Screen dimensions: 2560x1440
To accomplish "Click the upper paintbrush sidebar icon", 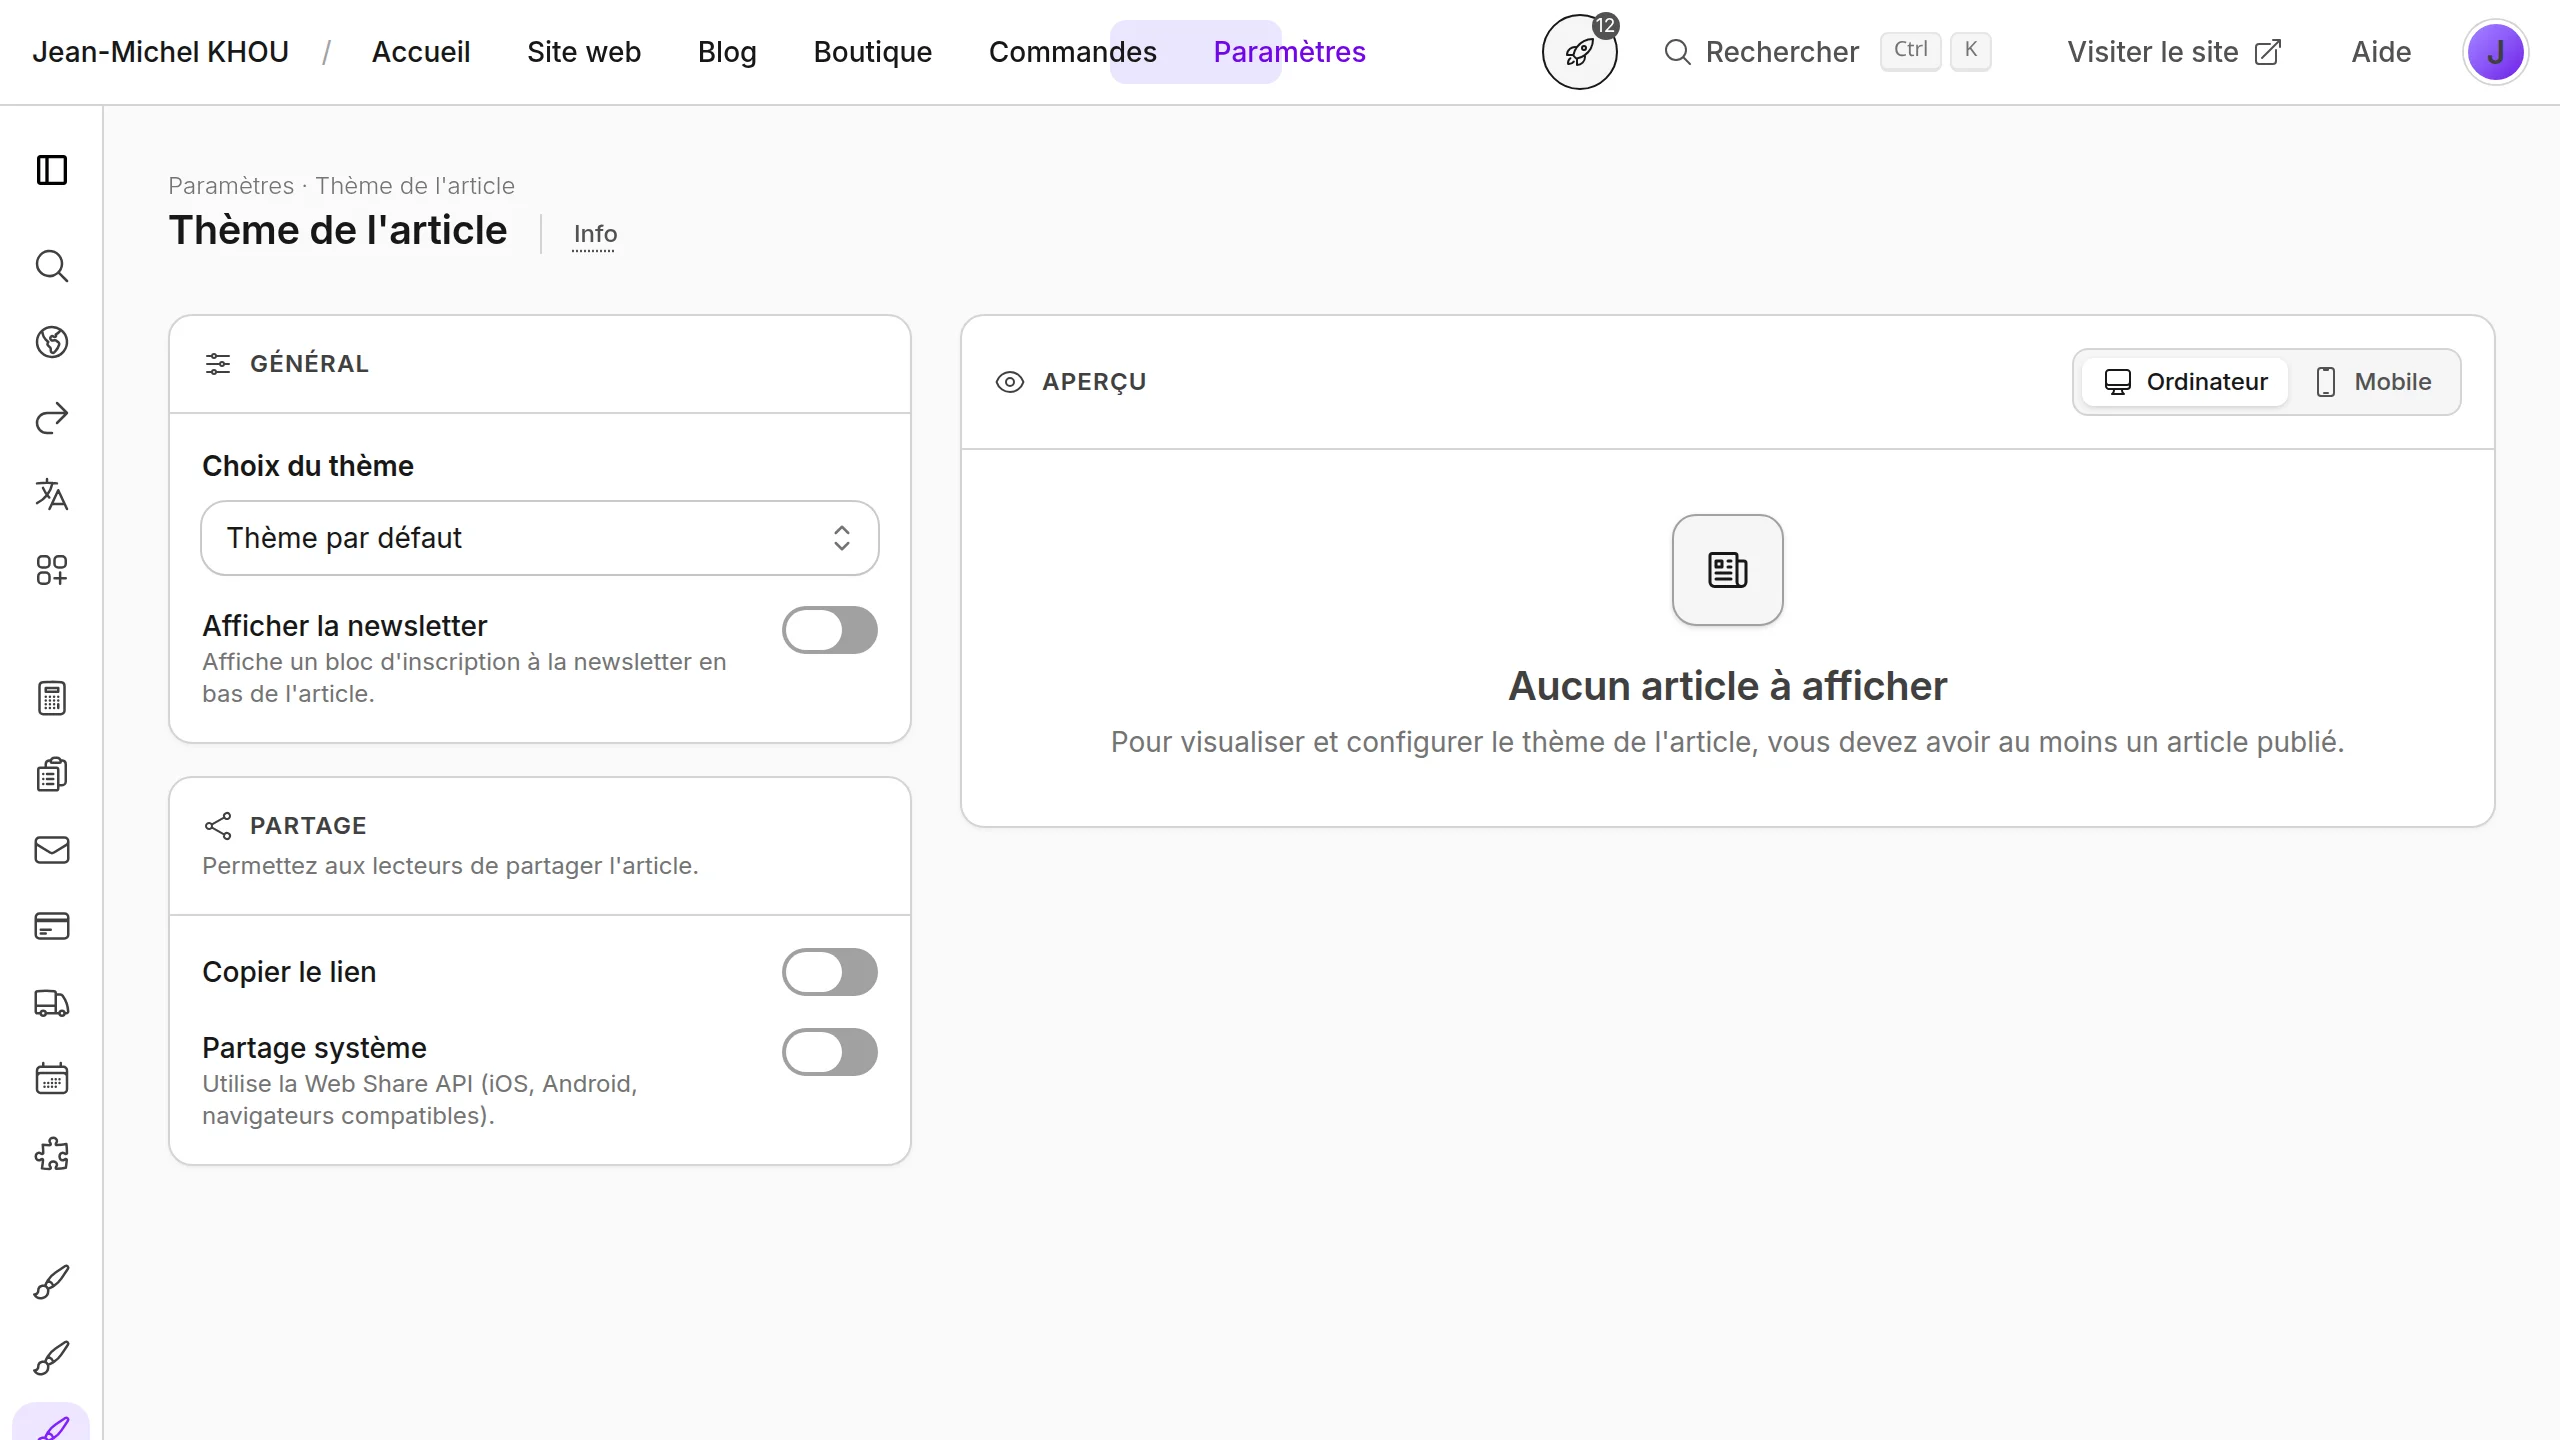I will click(52, 1282).
